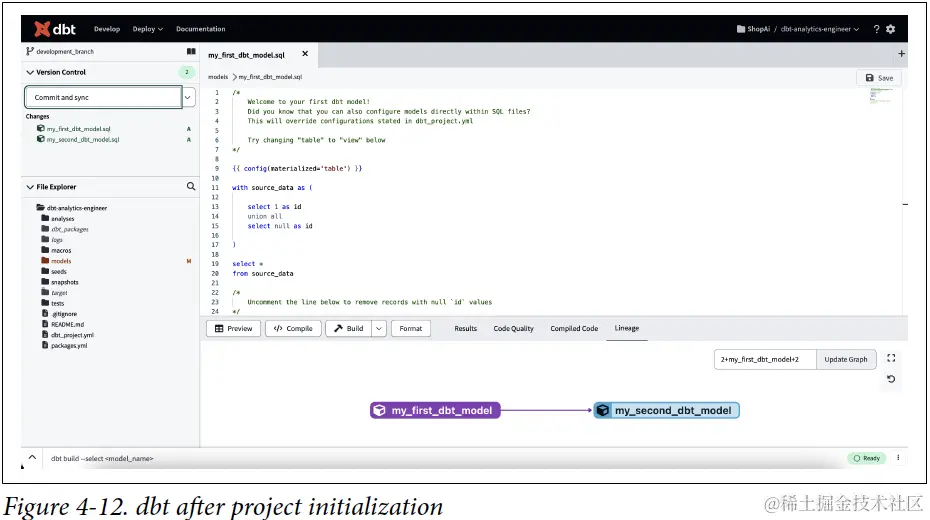The width and height of the screenshot is (930, 520).
Task: Click the code minimap preview
Action: tap(882, 95)
